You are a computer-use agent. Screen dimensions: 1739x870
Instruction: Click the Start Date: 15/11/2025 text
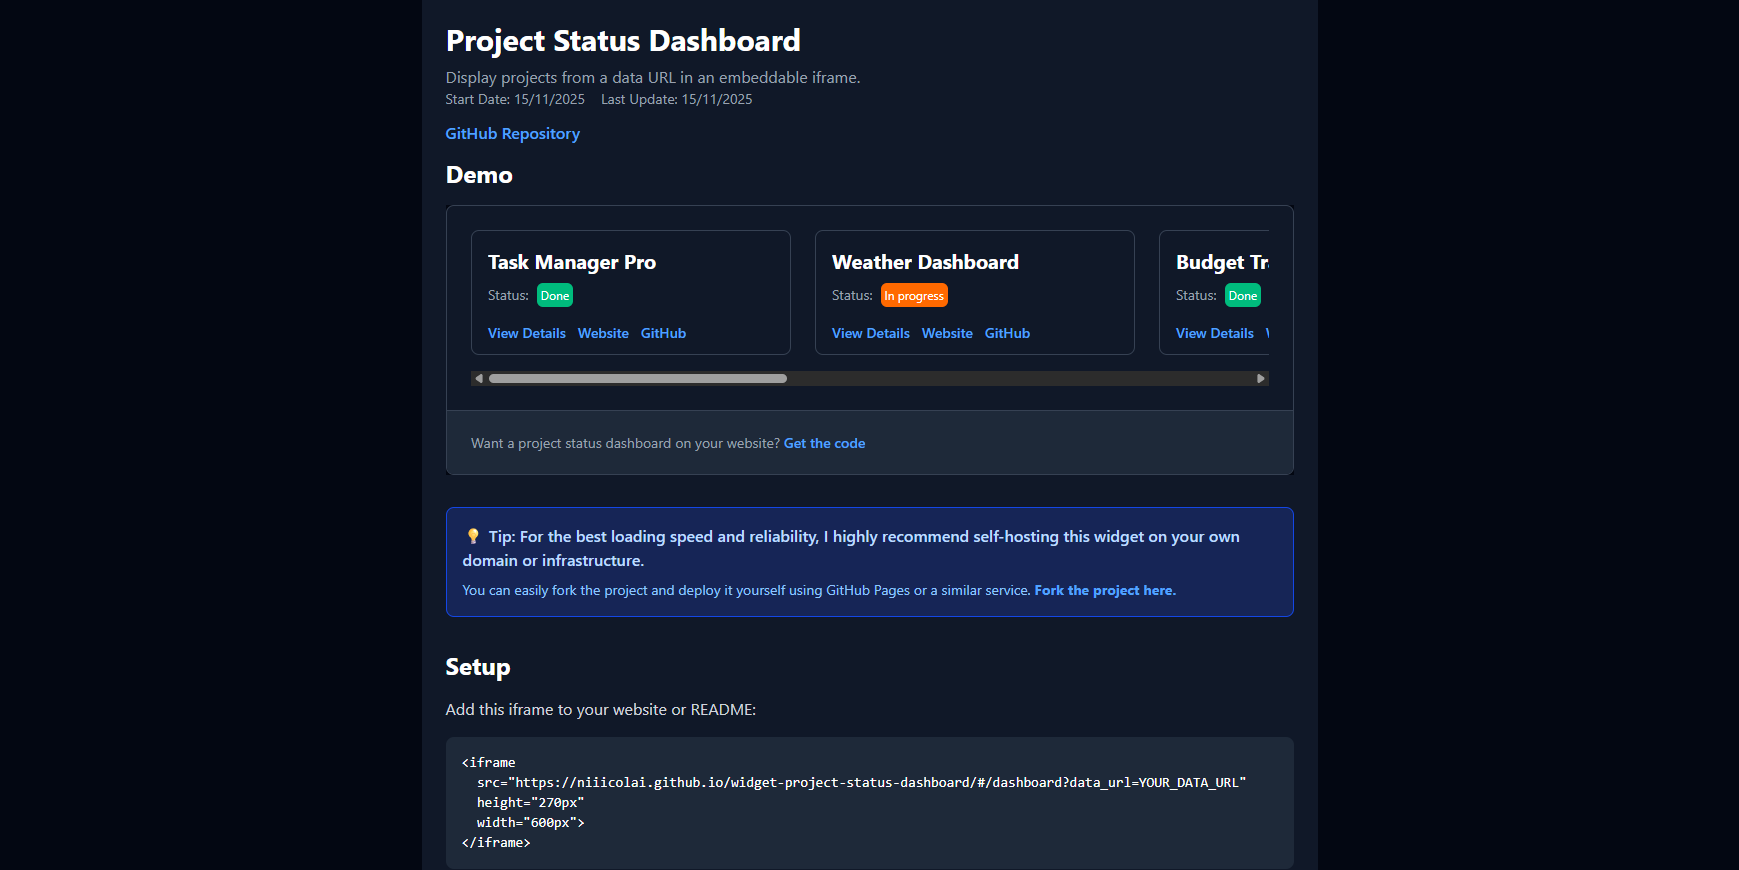[515, 99]
